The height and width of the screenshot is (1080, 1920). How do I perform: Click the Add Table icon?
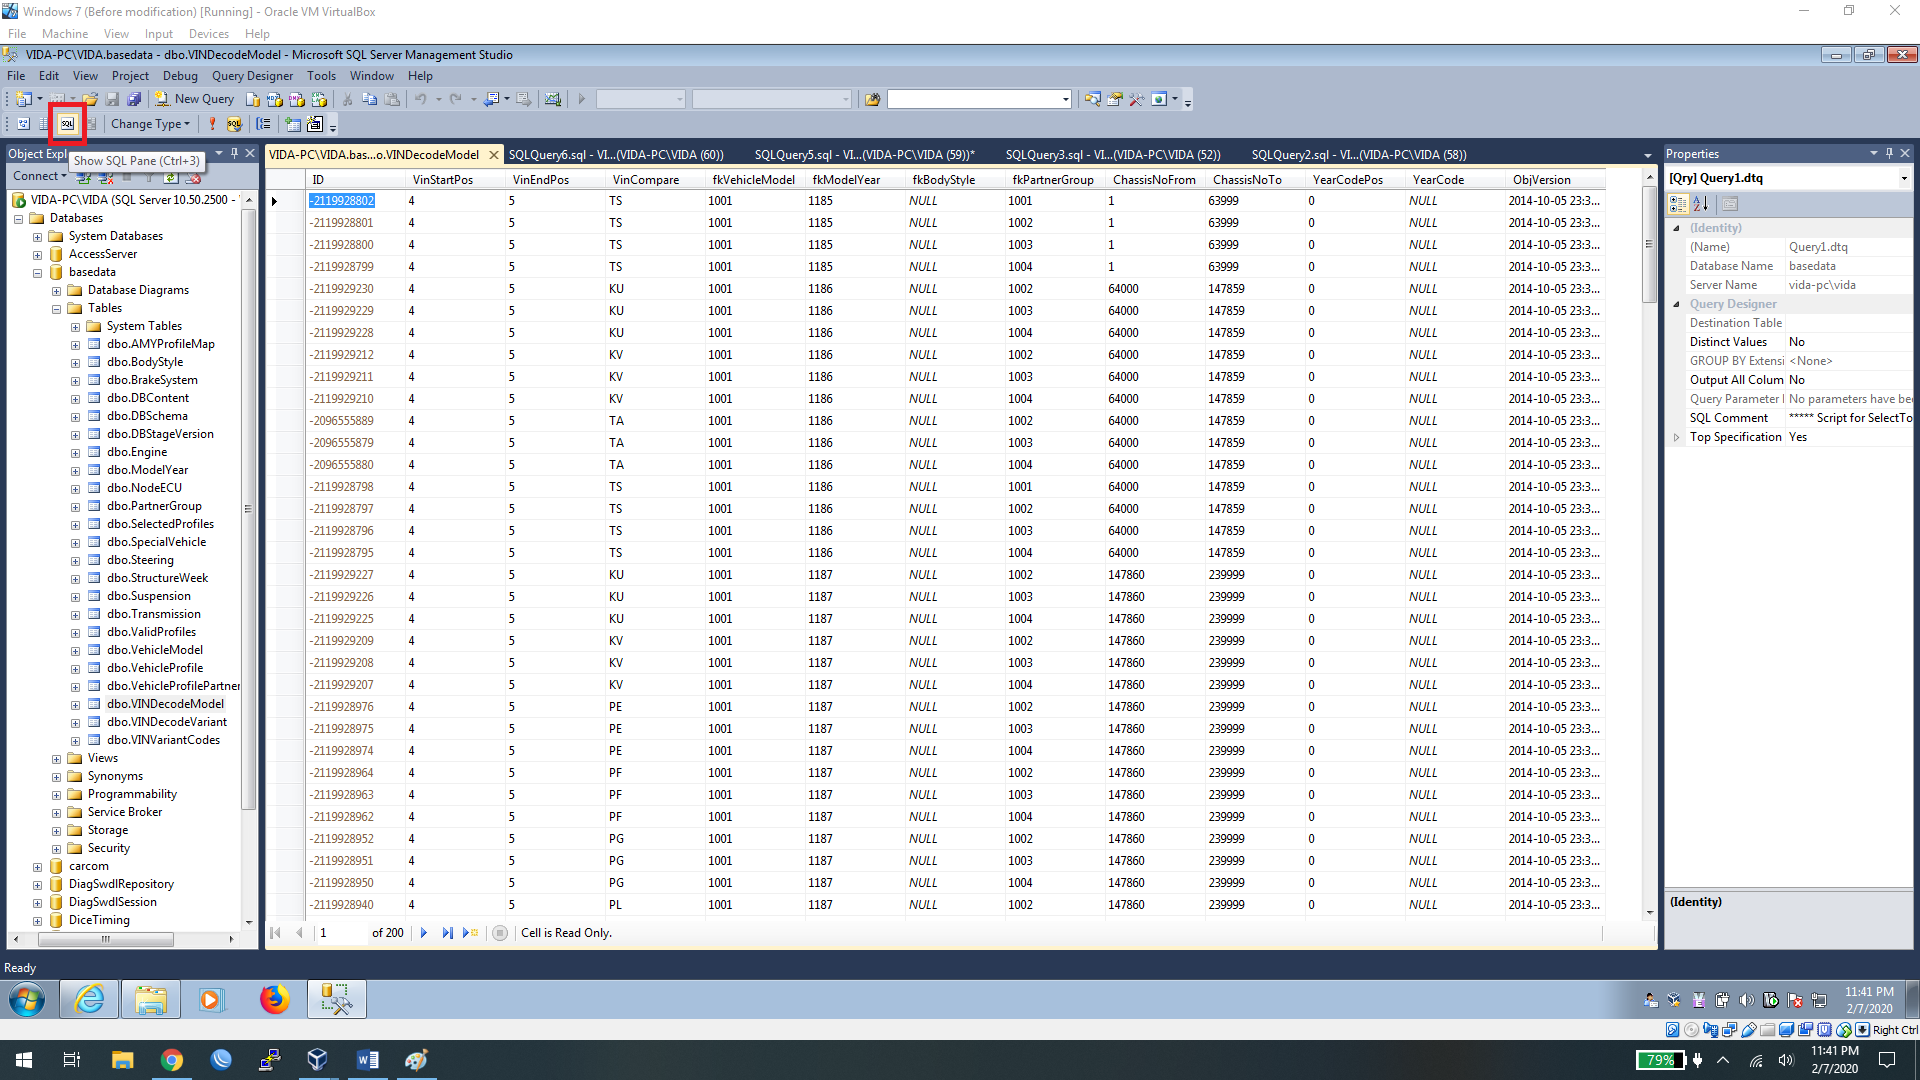pyautogui.click(x=293, y=124)
